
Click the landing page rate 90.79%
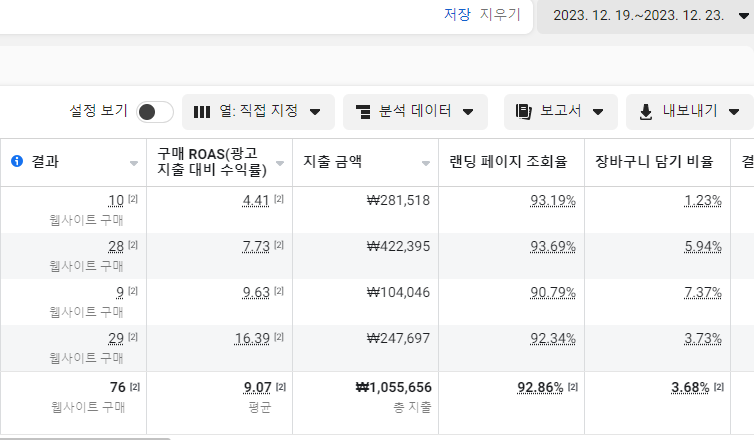point(553,292)
